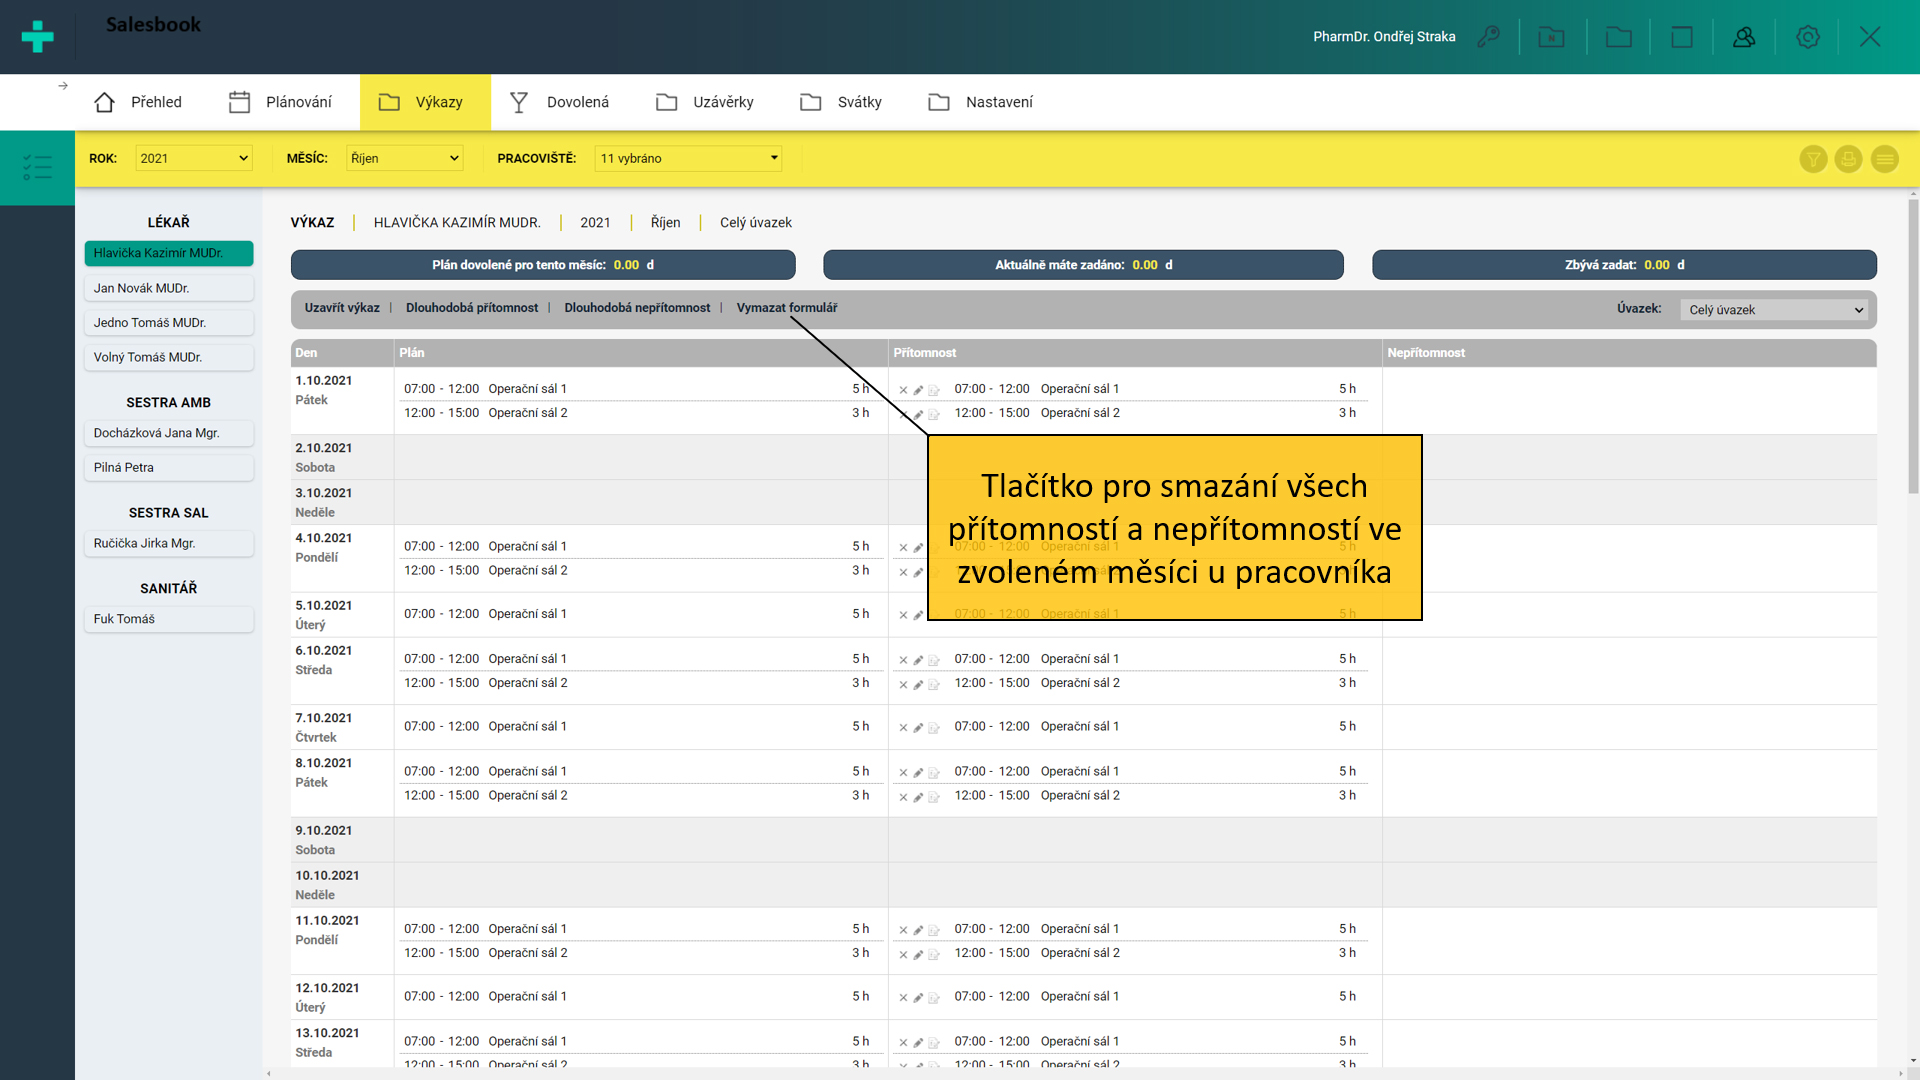Image resolution: width=1920 pixels, height=1080 pixels.
Task: Open the MĚSÍC month dropdown
Action: [x=405, y=158]
